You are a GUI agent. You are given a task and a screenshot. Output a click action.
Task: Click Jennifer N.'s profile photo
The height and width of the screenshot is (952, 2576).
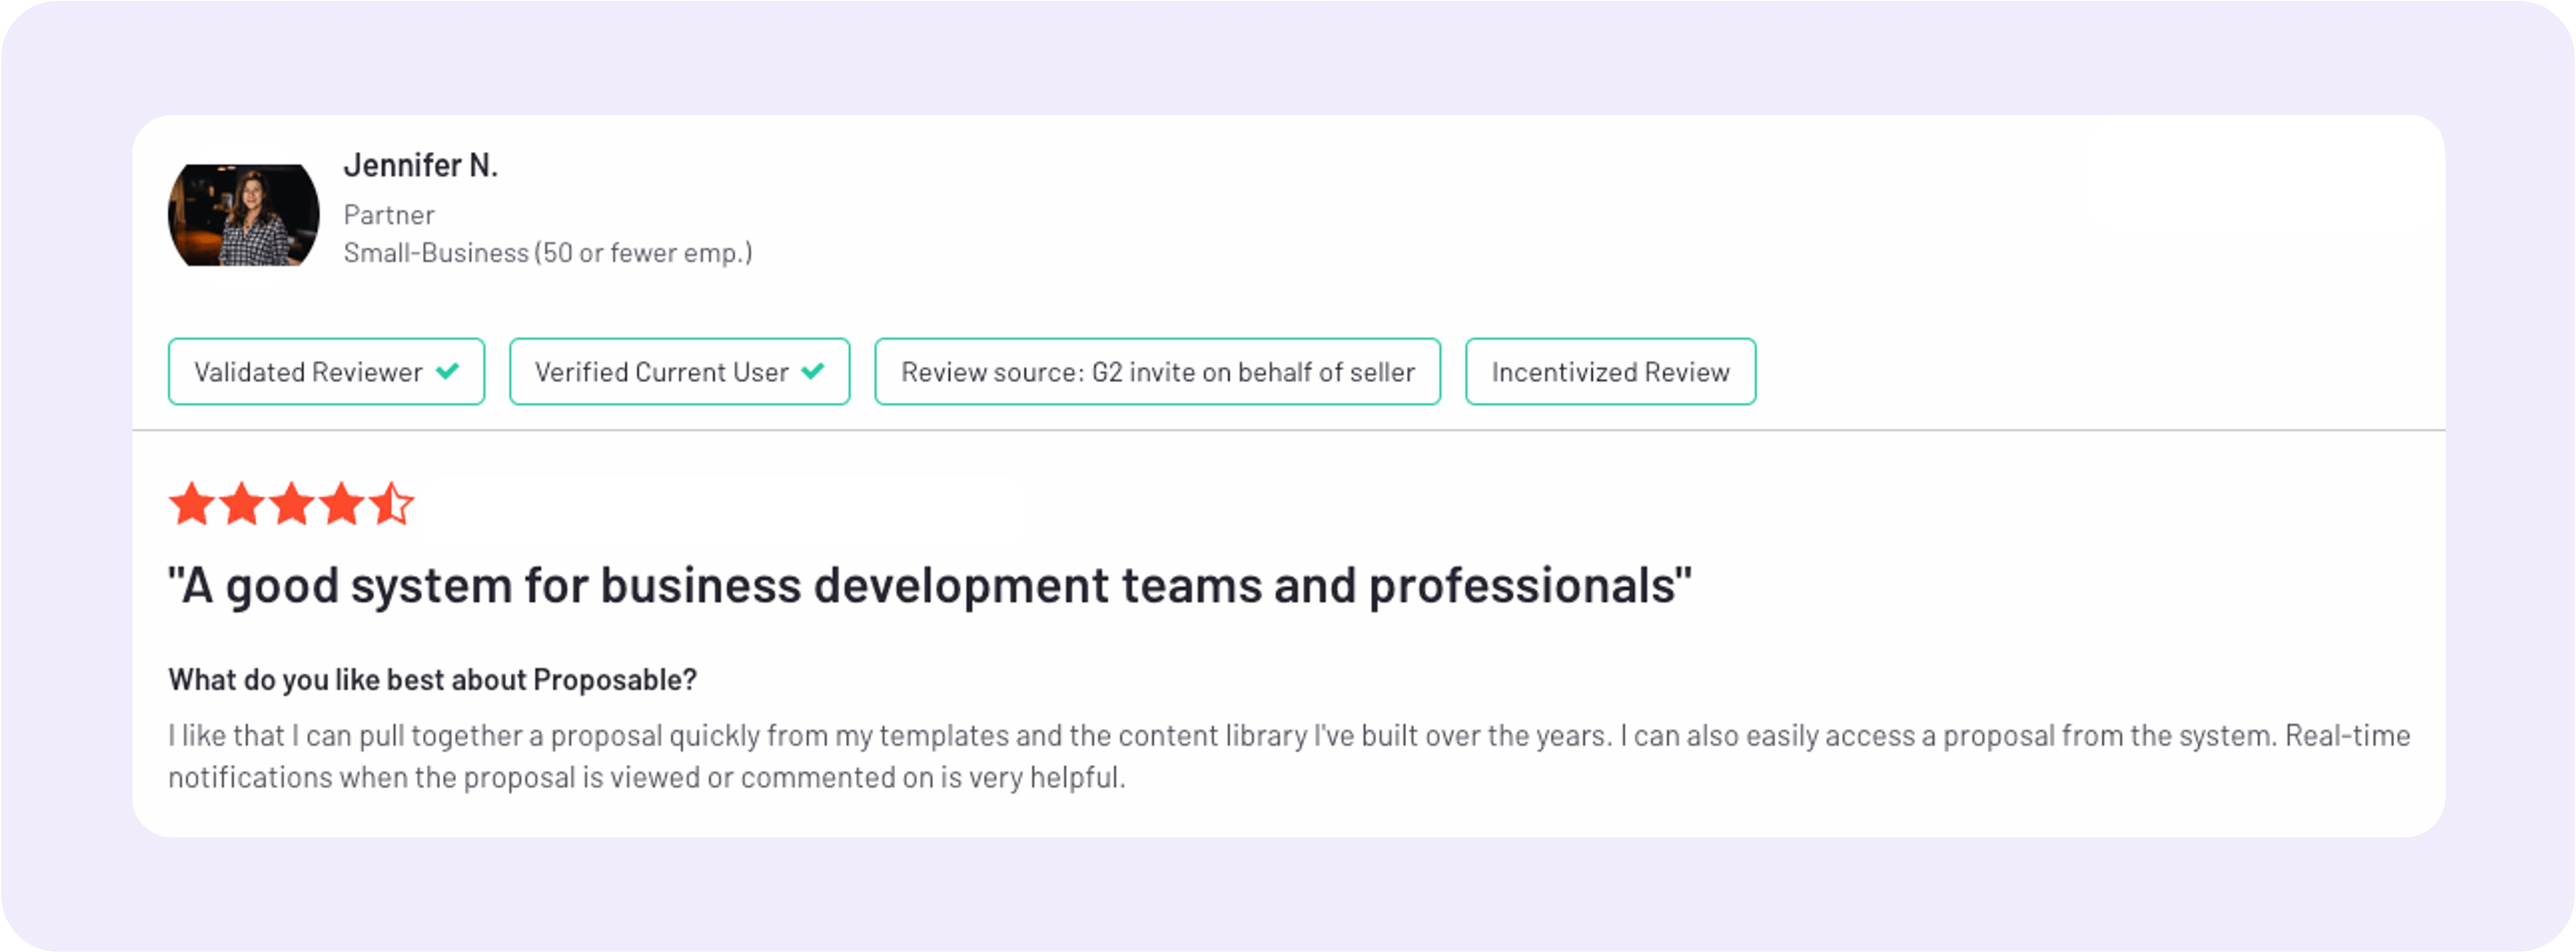click(243, 215)
